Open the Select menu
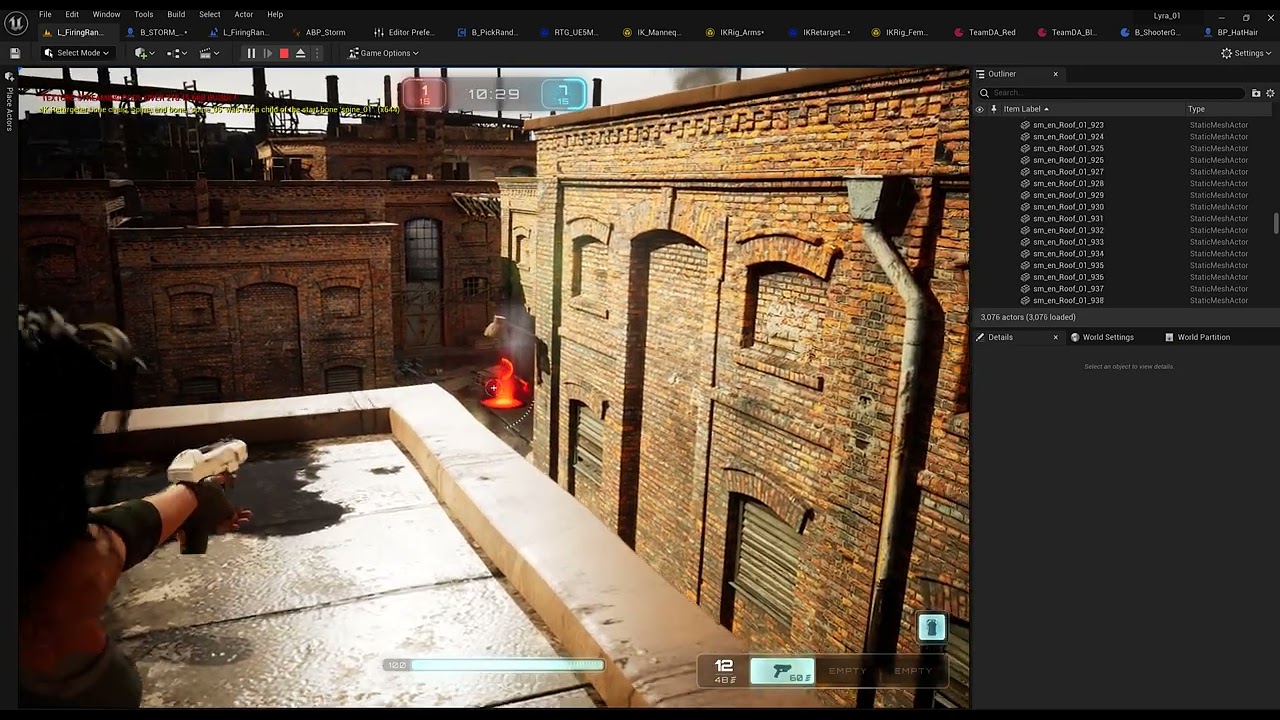 210,14
